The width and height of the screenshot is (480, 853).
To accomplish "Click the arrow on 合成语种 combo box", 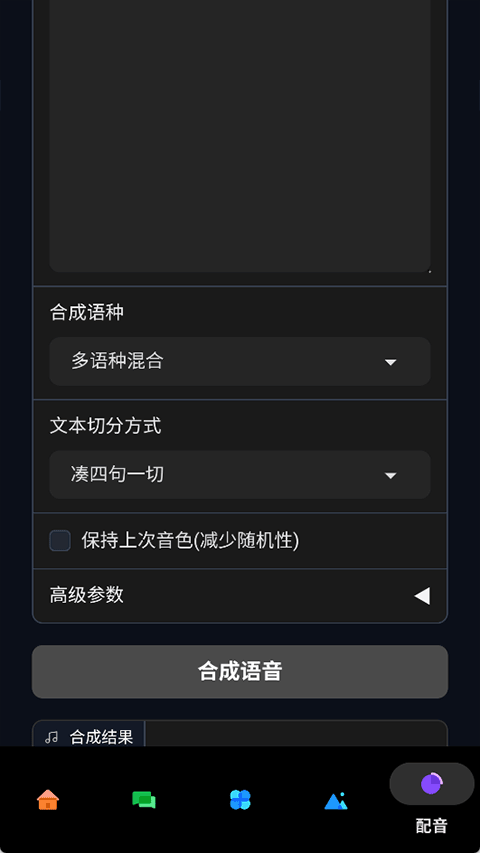I will 390,362.
